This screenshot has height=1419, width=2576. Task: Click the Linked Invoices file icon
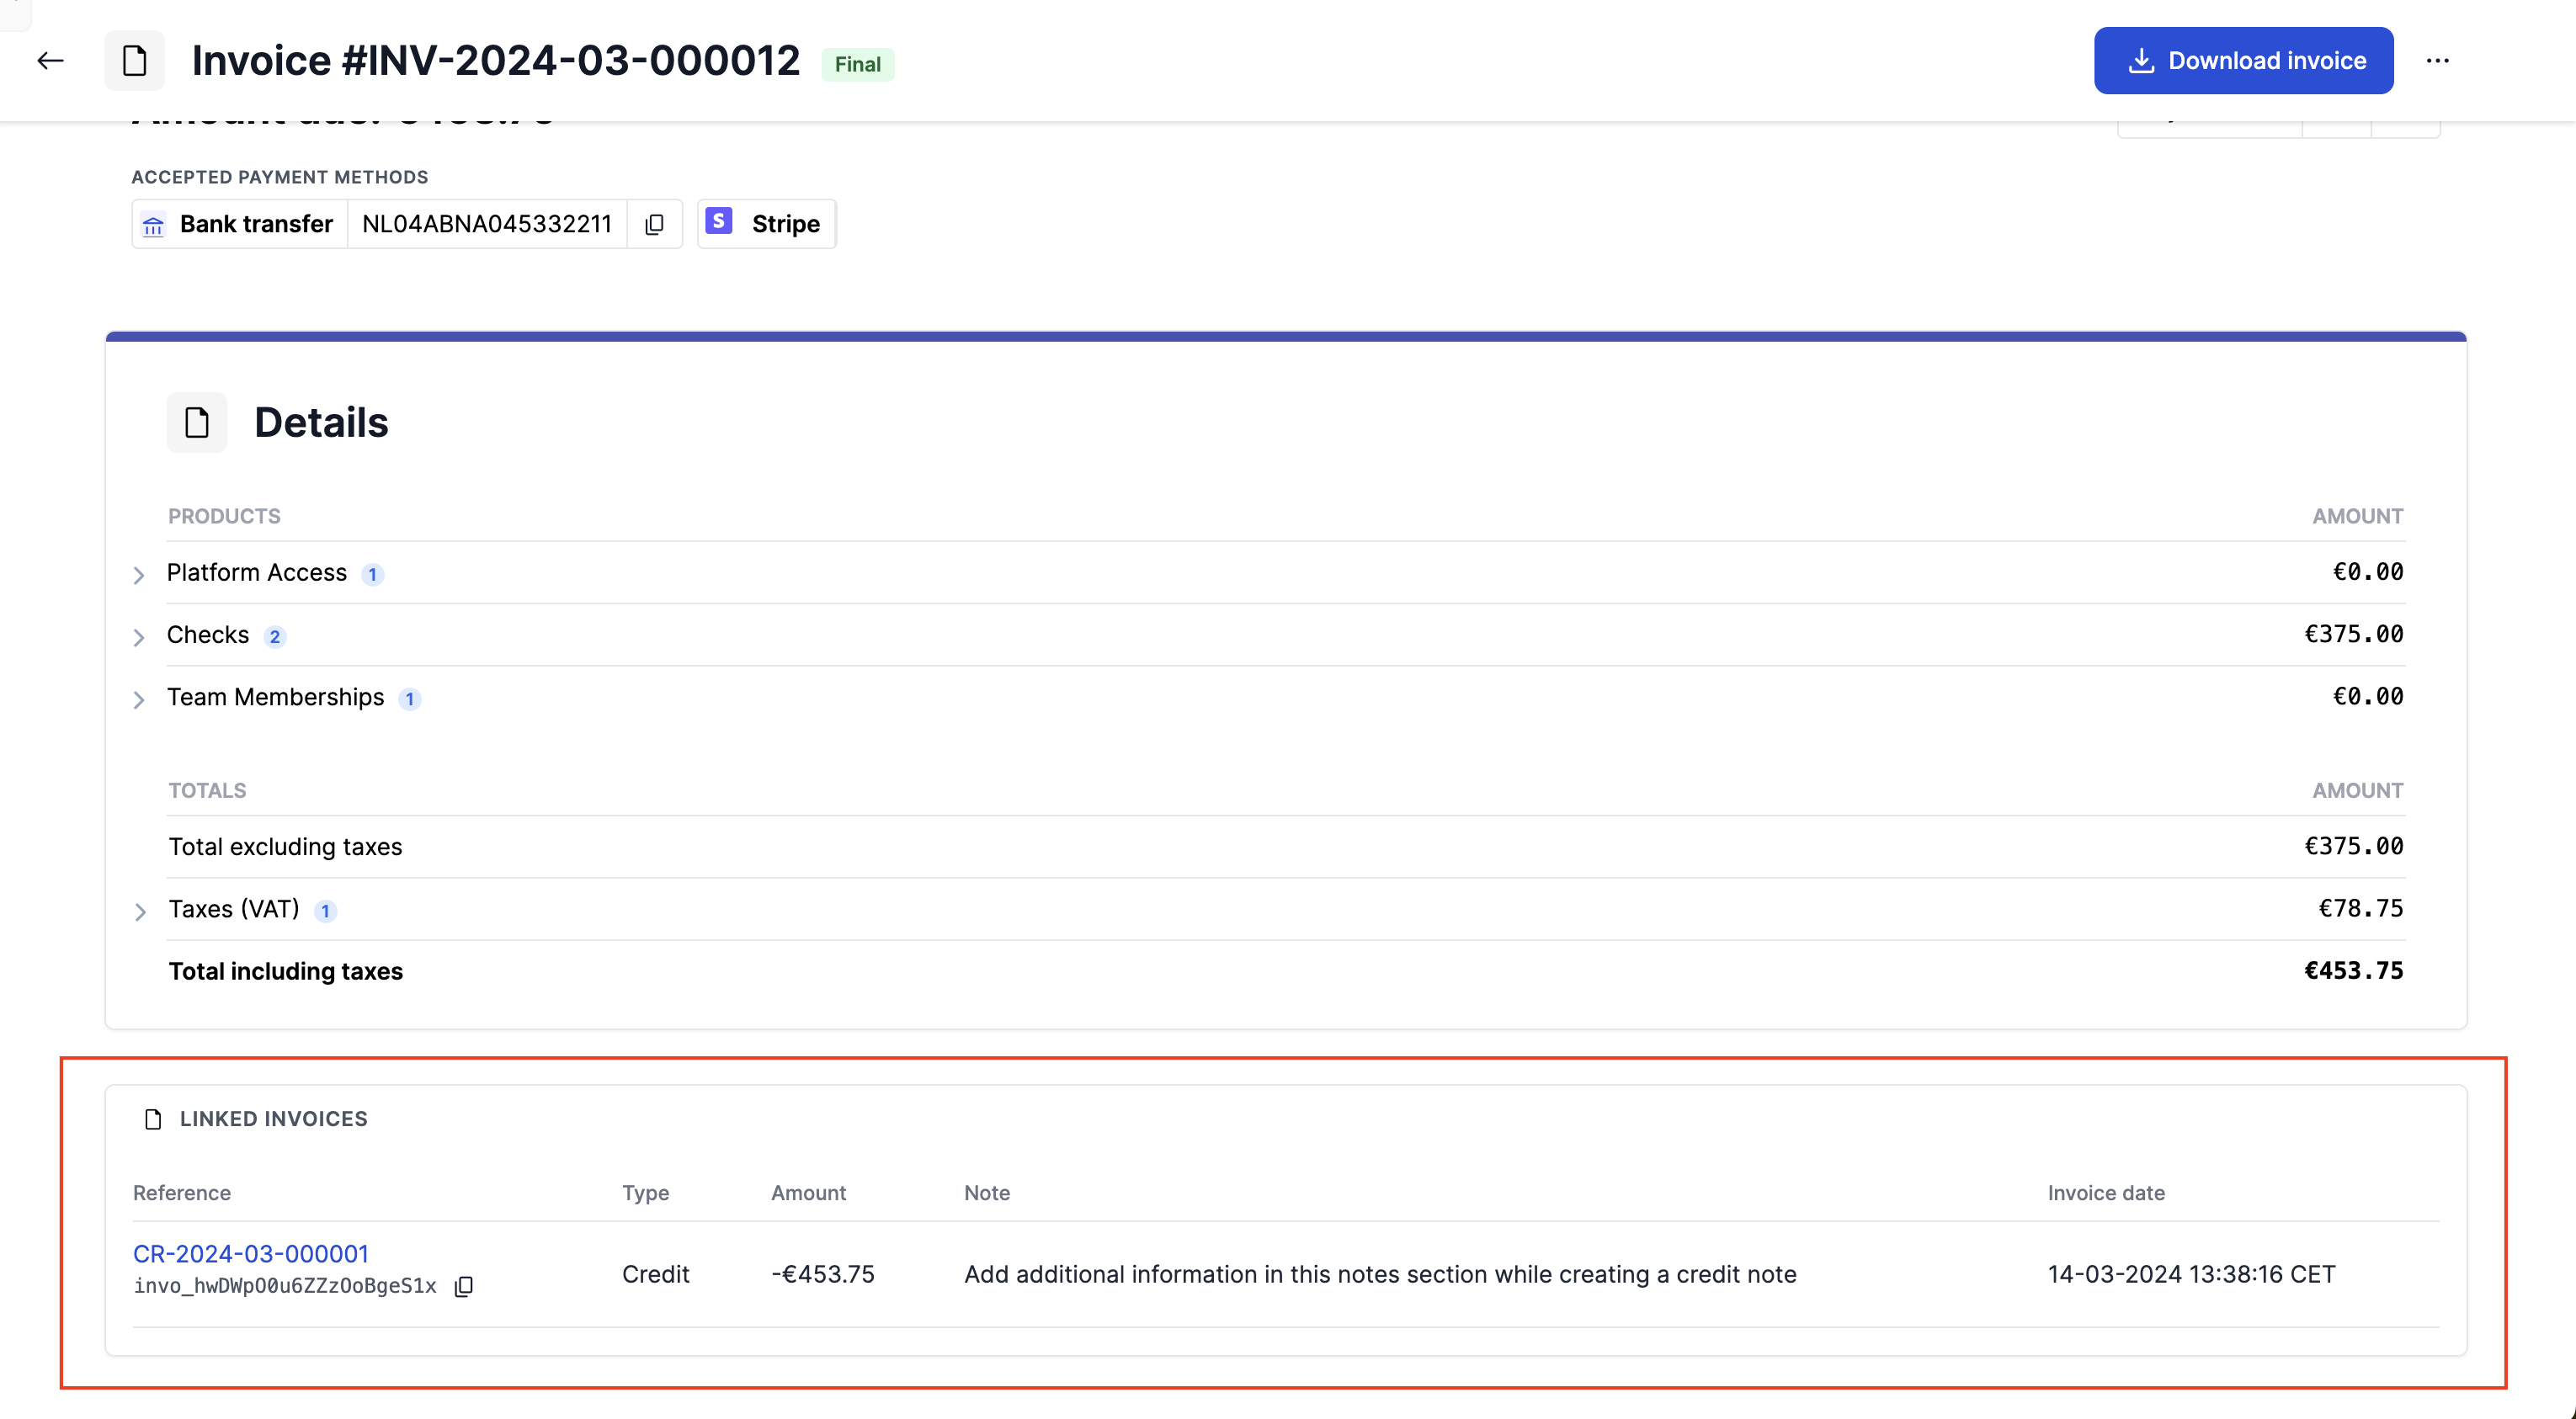pyautogui.click(x=153, y=1119)
